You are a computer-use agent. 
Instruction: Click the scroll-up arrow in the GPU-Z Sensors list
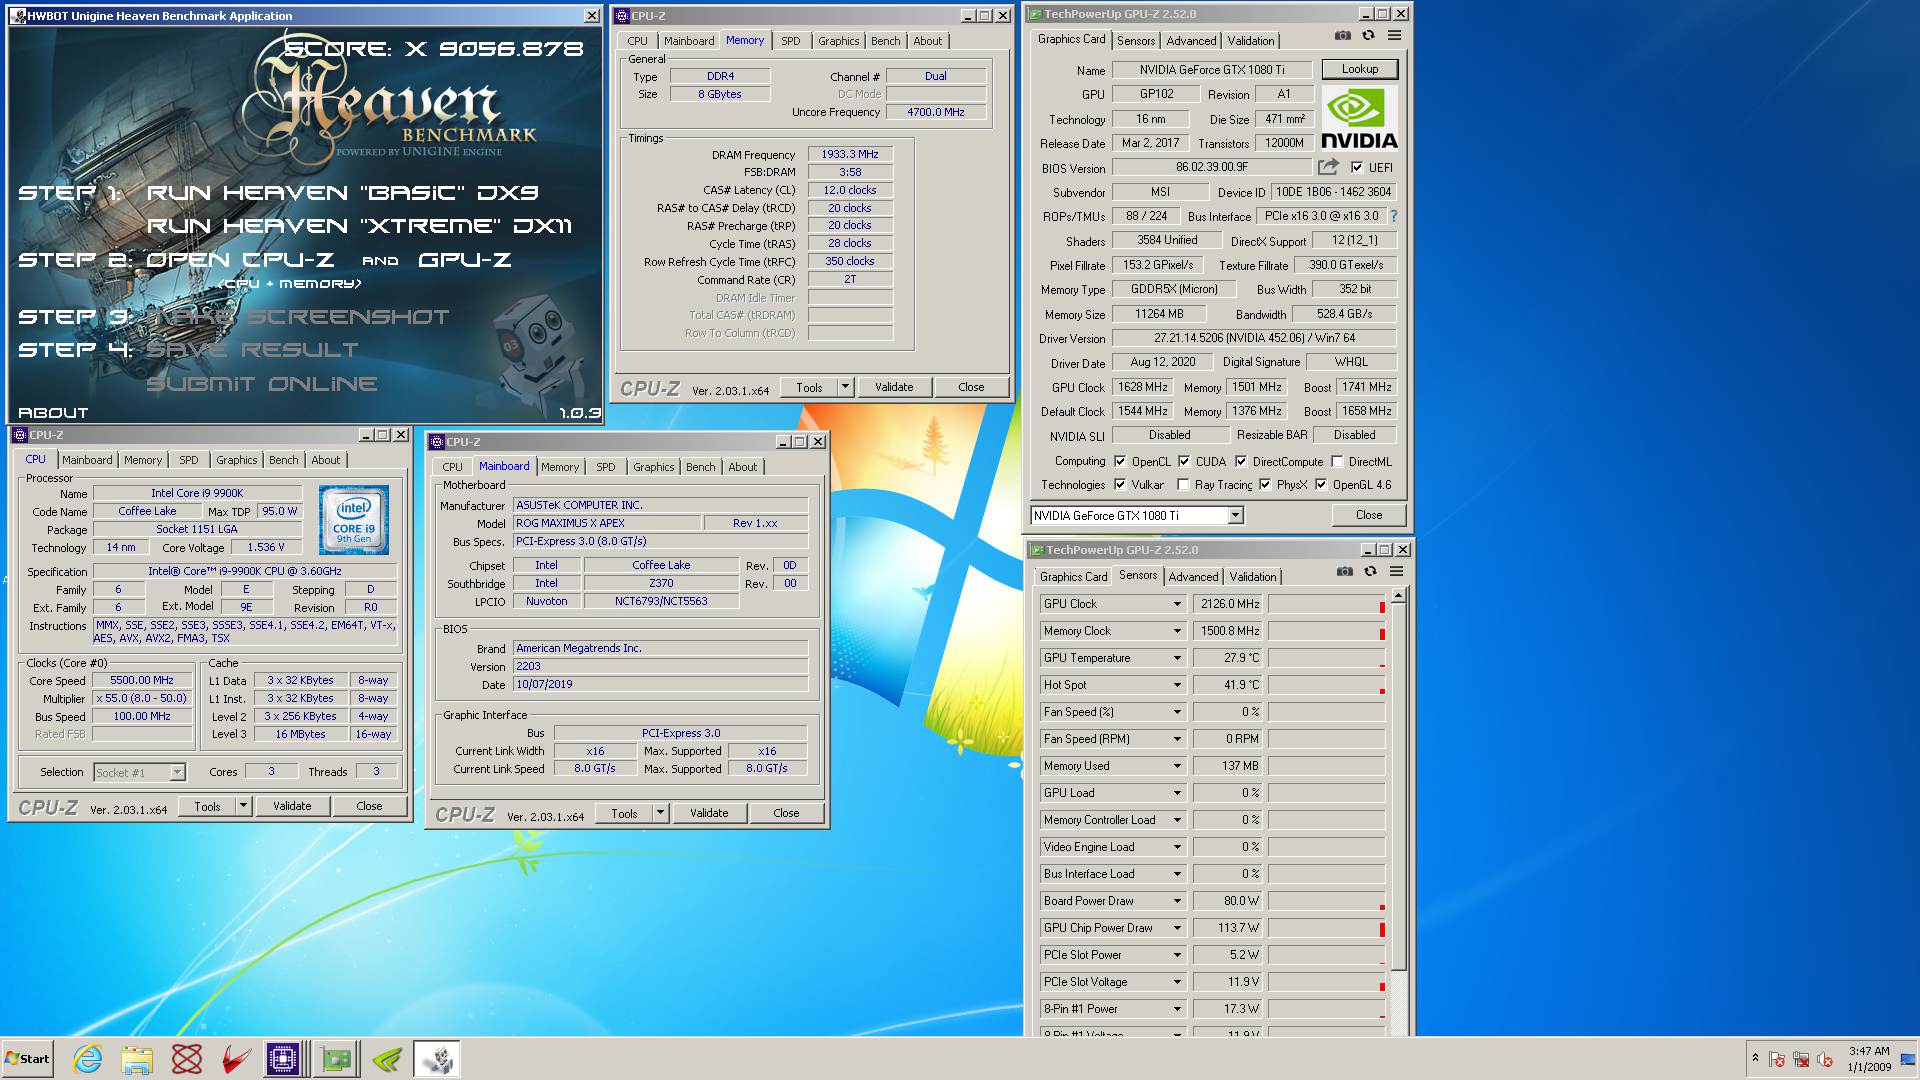[1398, 596]
